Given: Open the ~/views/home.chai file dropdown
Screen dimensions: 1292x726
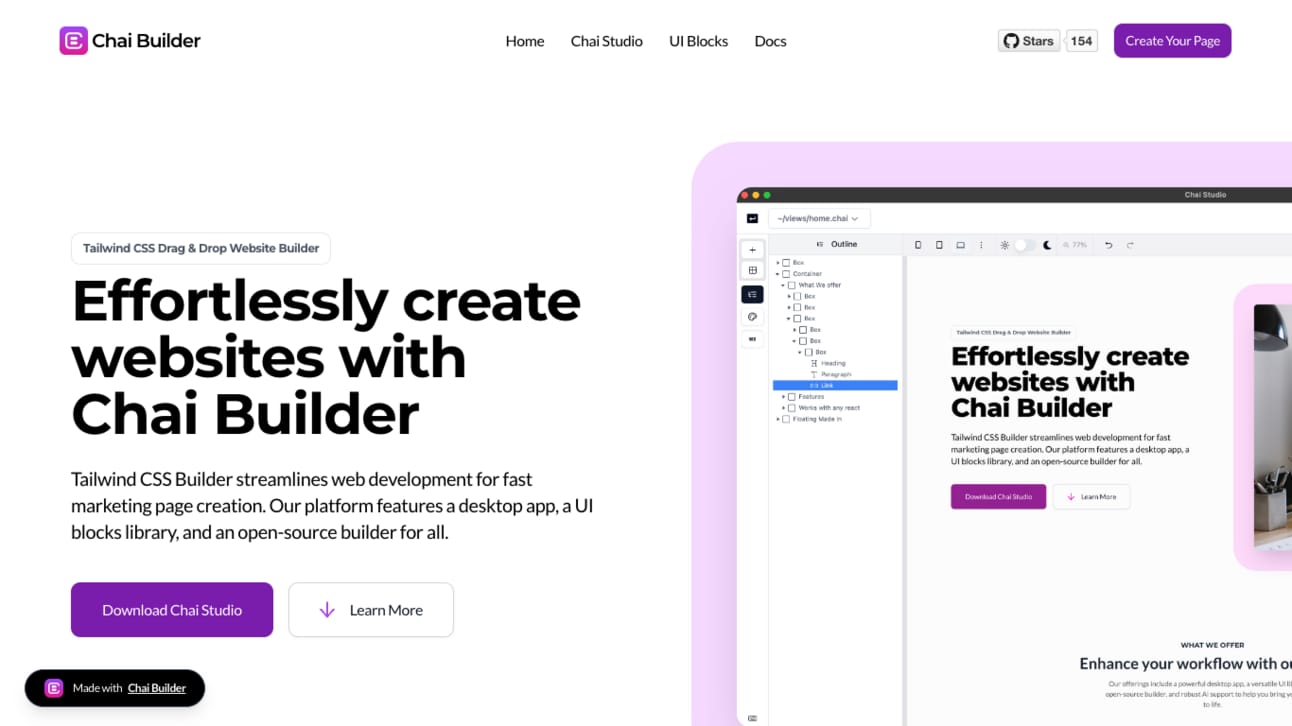Looking at the screenshot, I should point(819,218).
